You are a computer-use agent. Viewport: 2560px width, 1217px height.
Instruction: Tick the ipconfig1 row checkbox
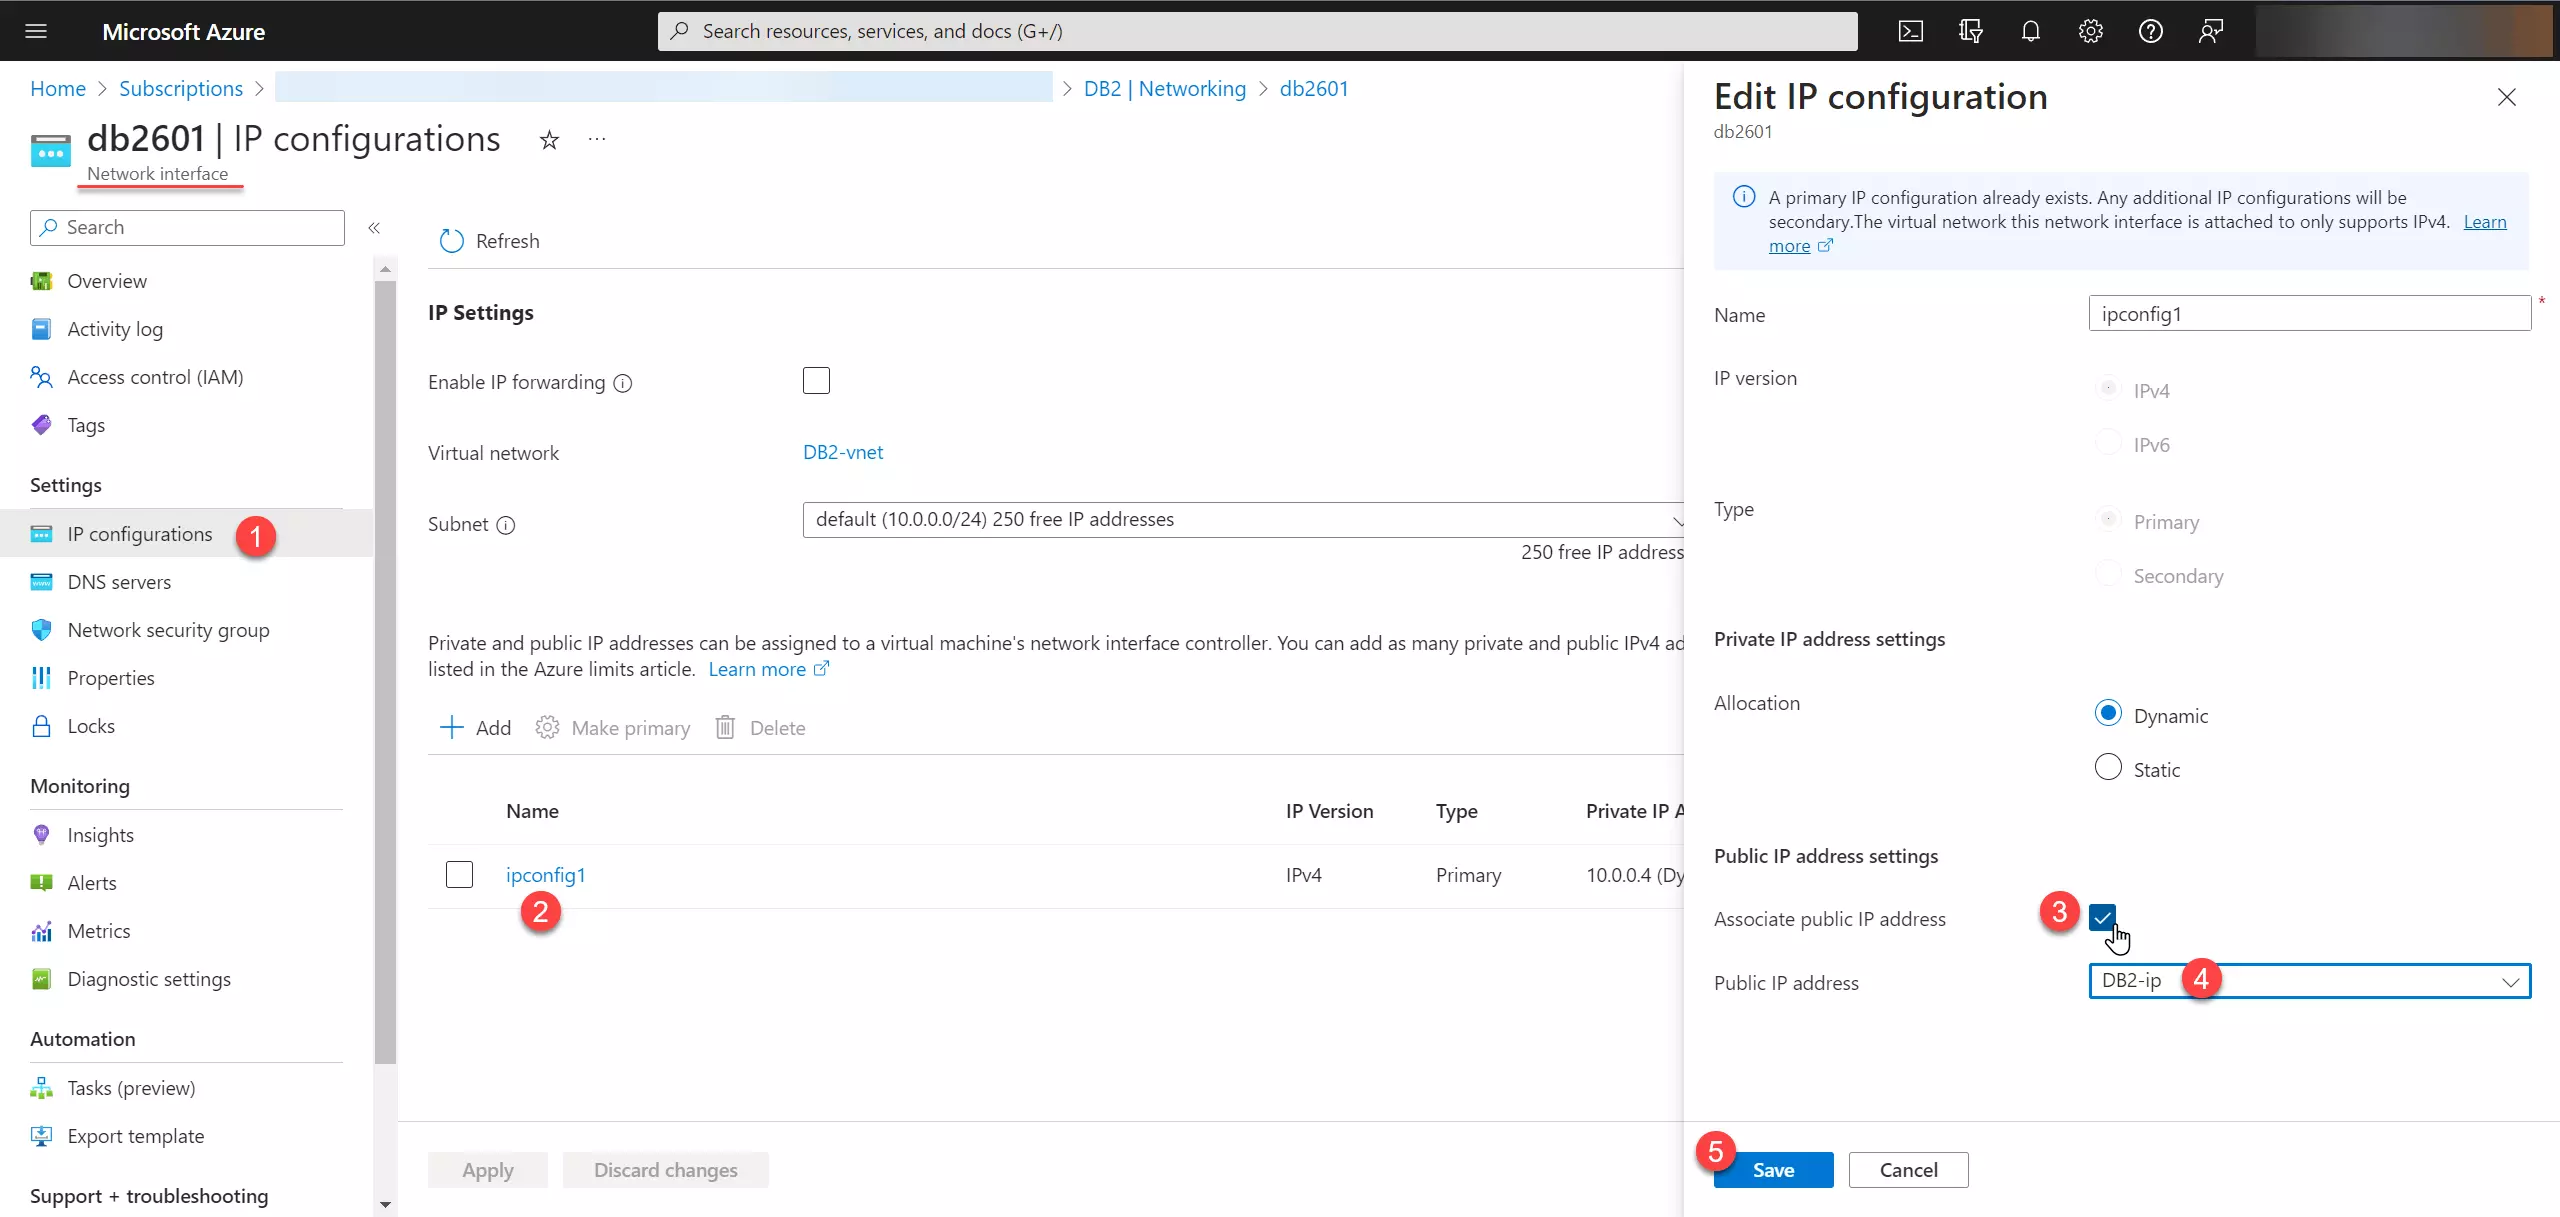459,875
